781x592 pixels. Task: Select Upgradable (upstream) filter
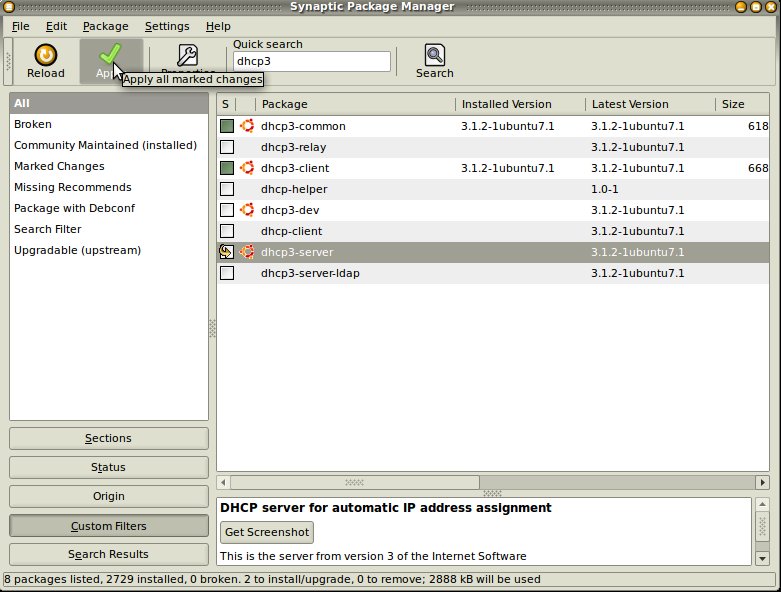109,250
